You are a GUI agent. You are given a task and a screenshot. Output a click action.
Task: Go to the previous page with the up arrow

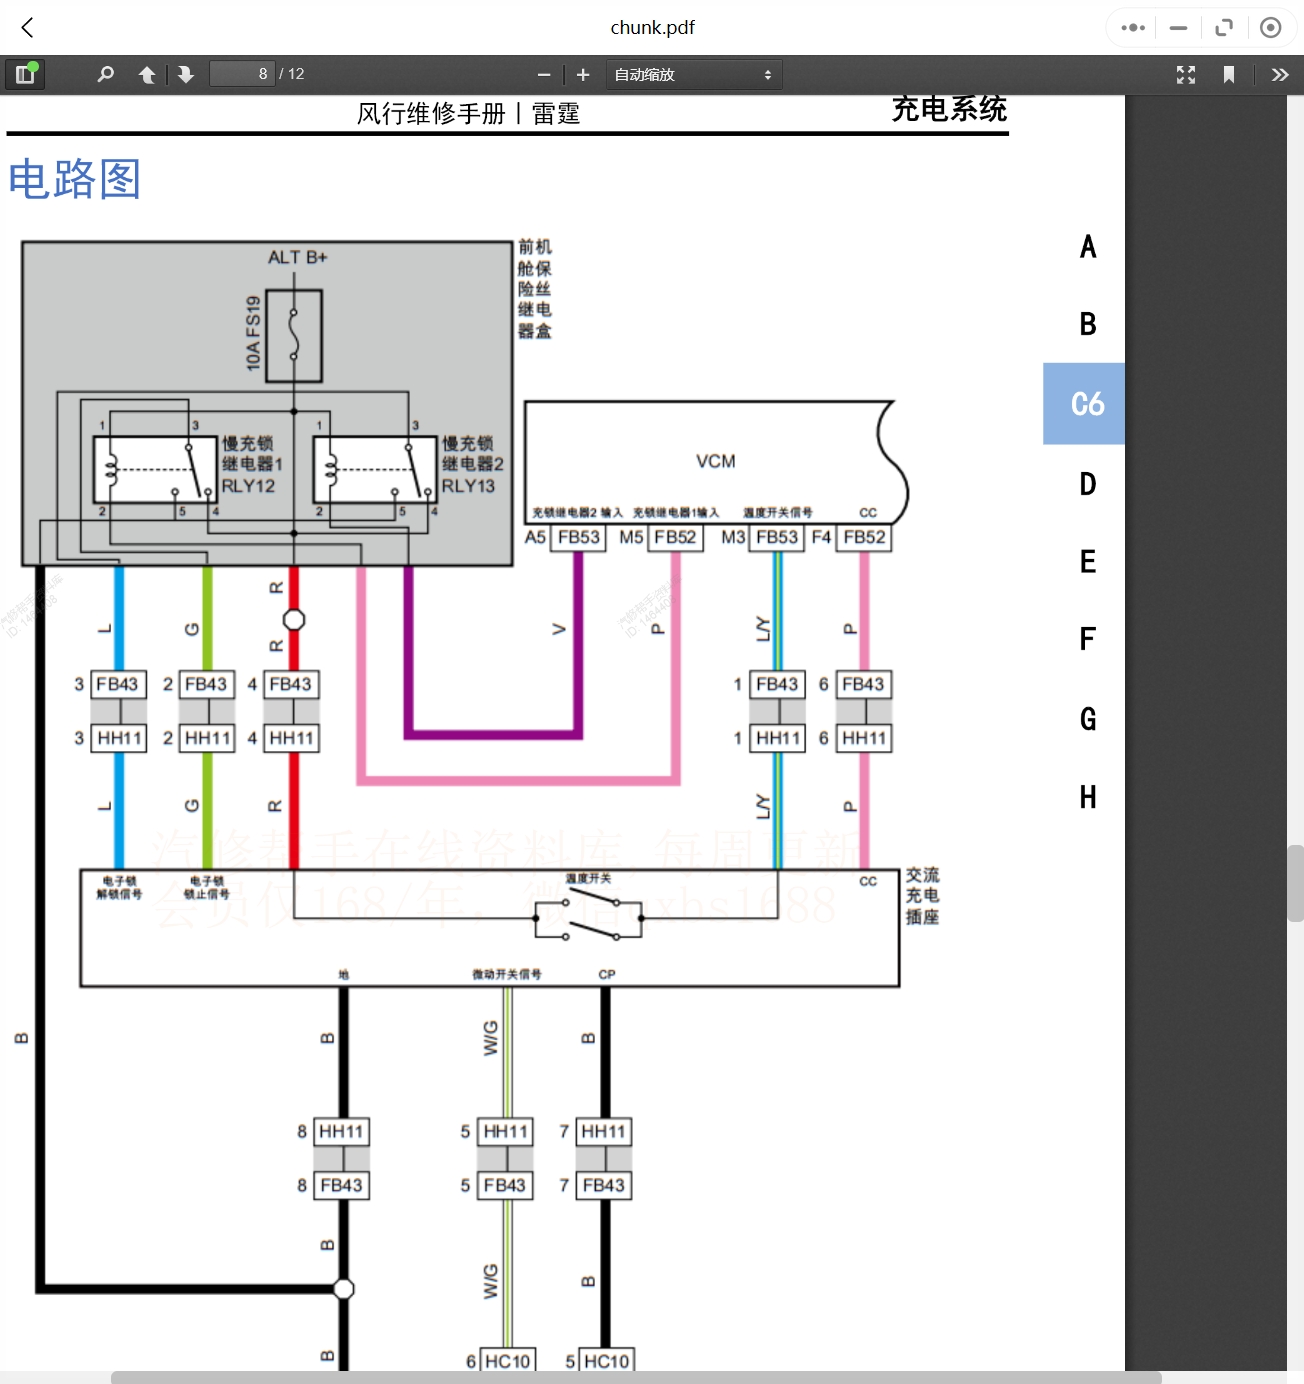coord(146,73)
